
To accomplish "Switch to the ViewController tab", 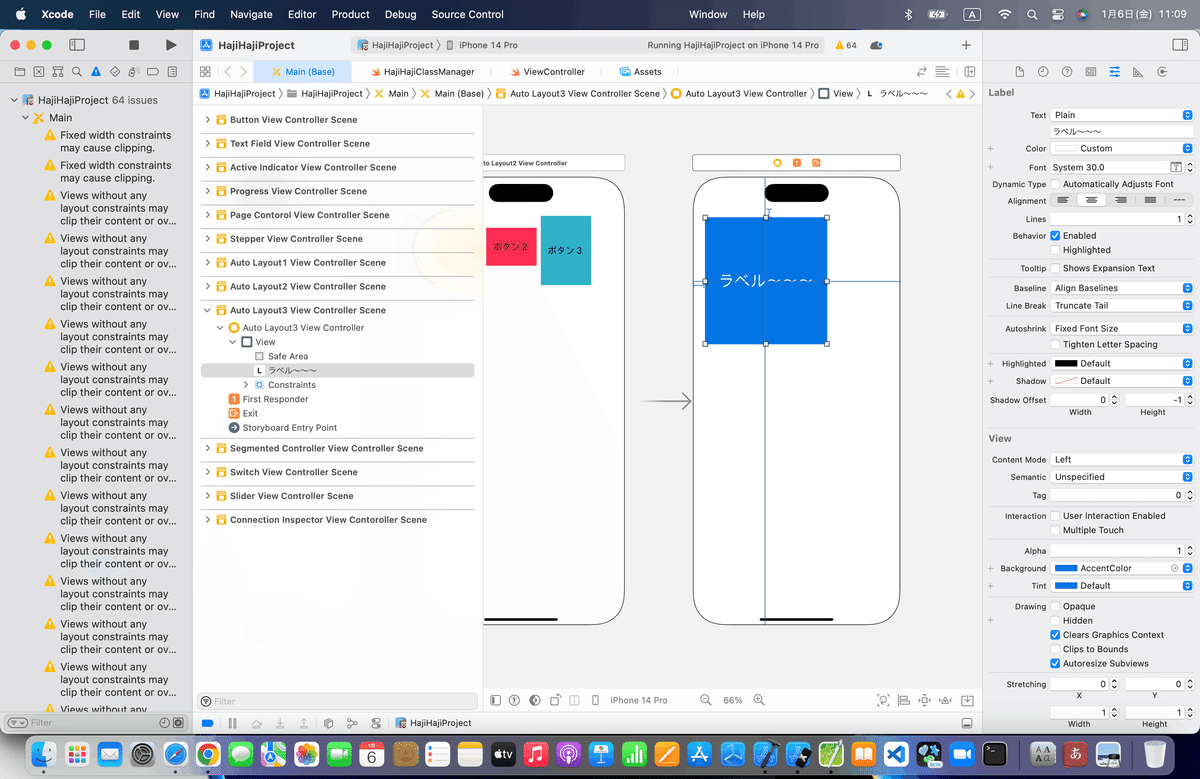I will [x=548, y=72].
